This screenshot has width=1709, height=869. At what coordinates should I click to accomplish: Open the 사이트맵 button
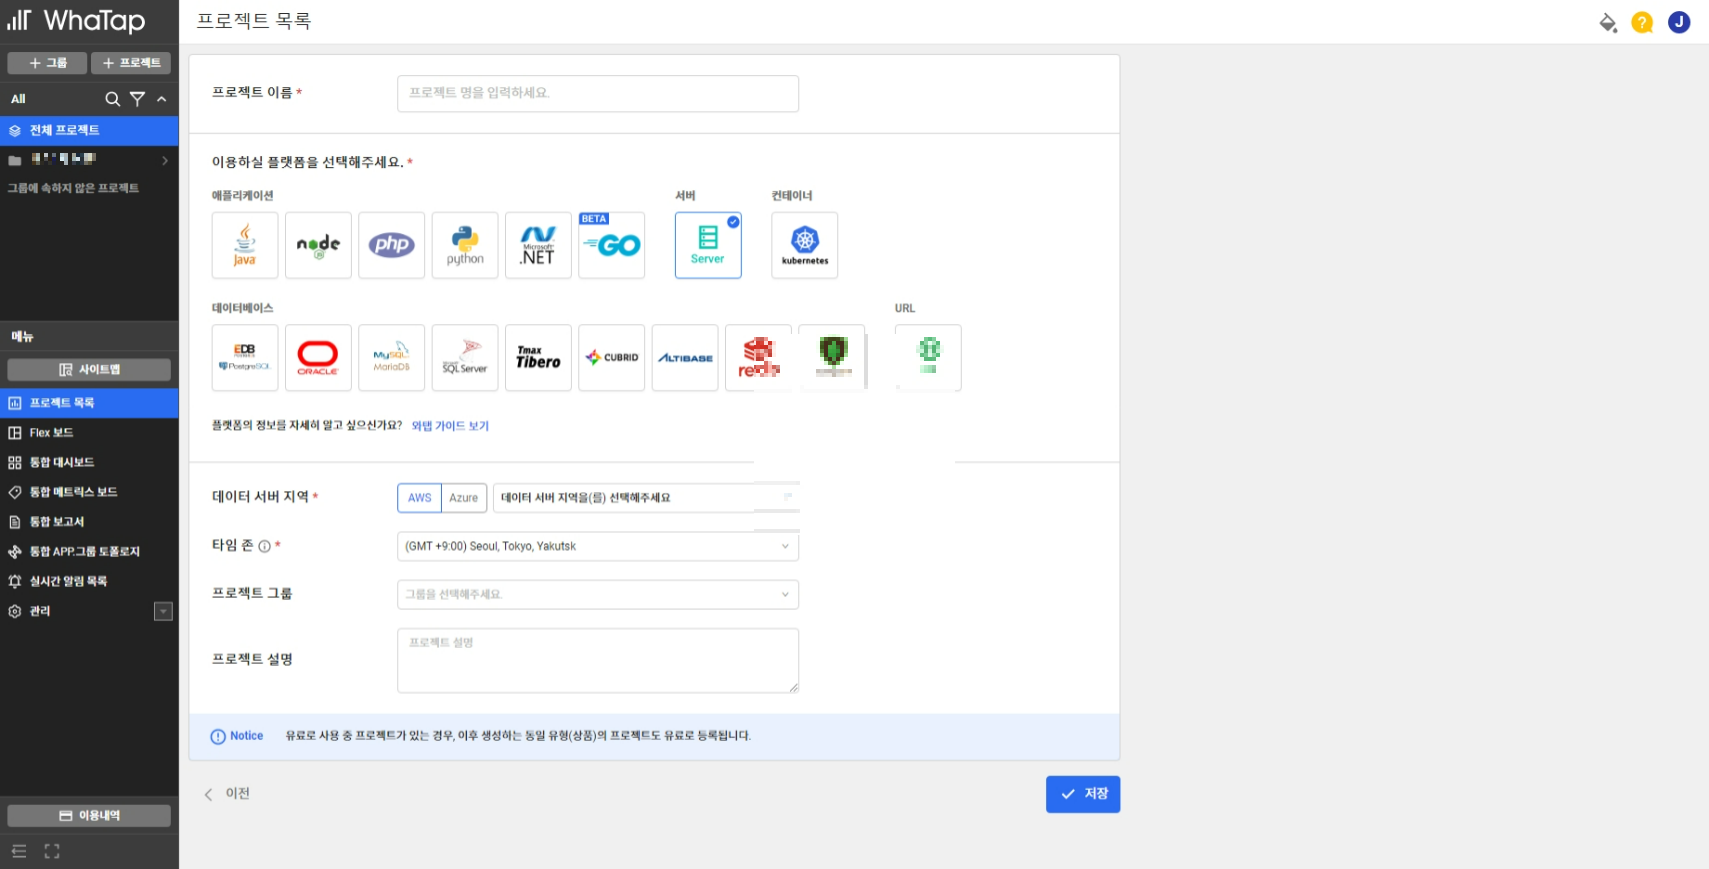coord(89,370)
